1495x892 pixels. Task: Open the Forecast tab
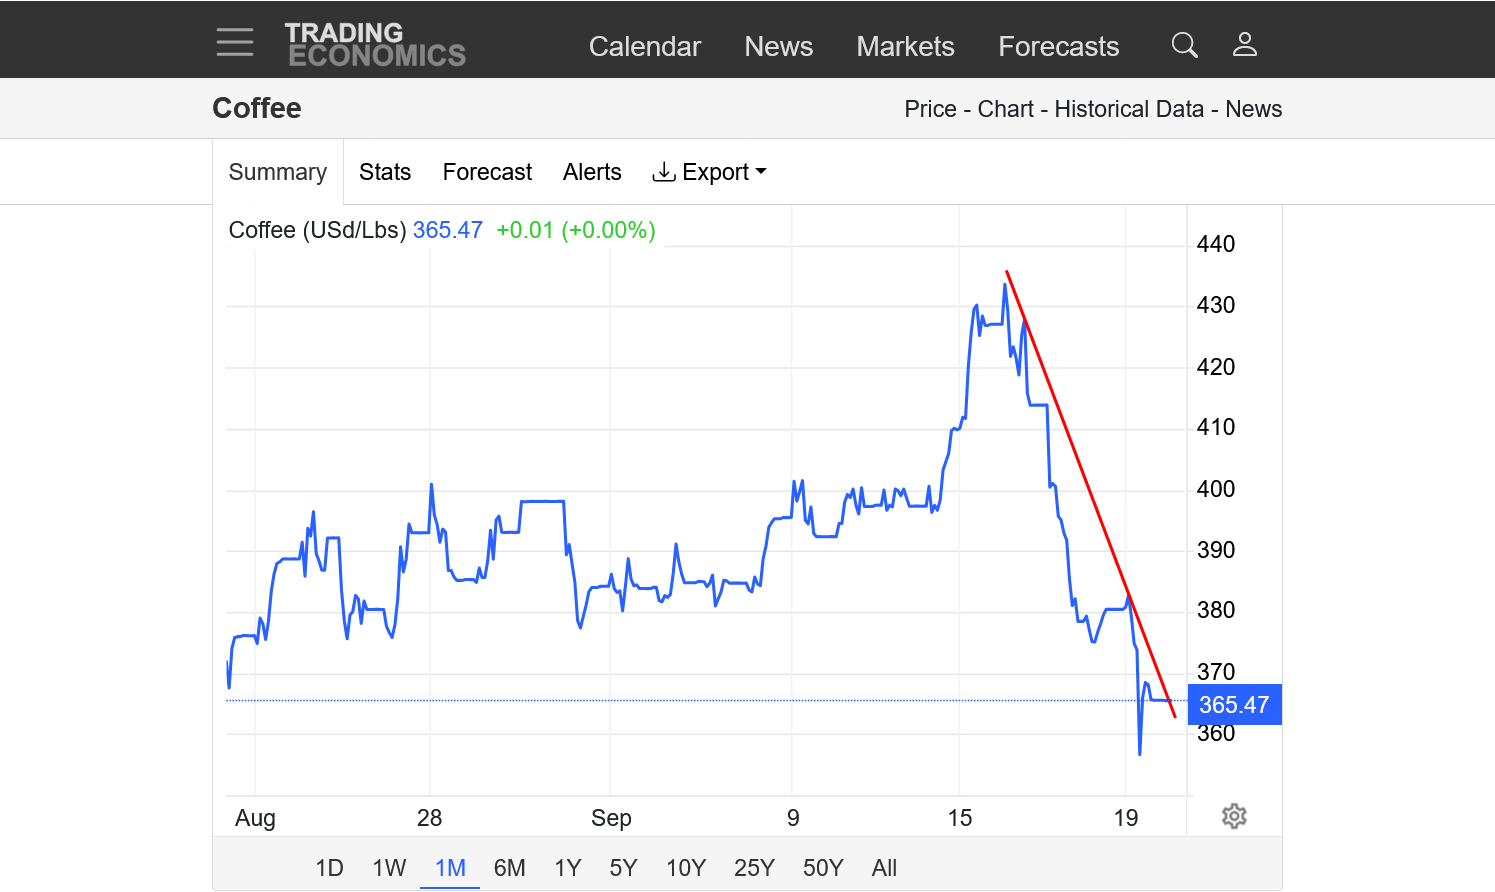(487, 172)
